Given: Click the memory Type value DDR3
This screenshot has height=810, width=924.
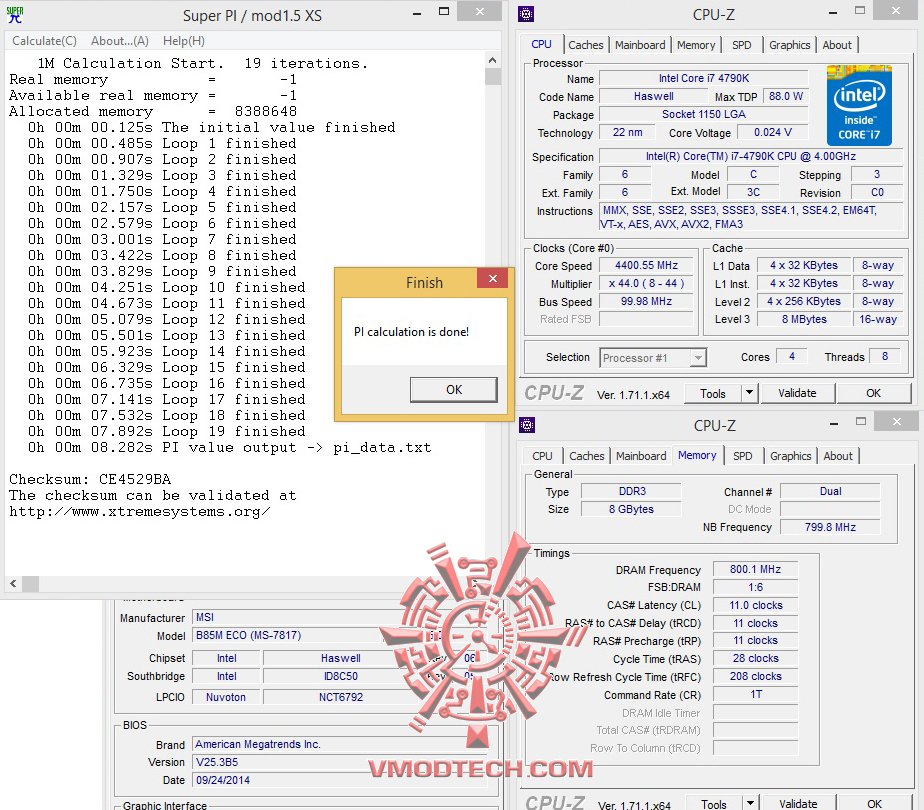Looking at the screenshot, I should [x=632, y=491].
